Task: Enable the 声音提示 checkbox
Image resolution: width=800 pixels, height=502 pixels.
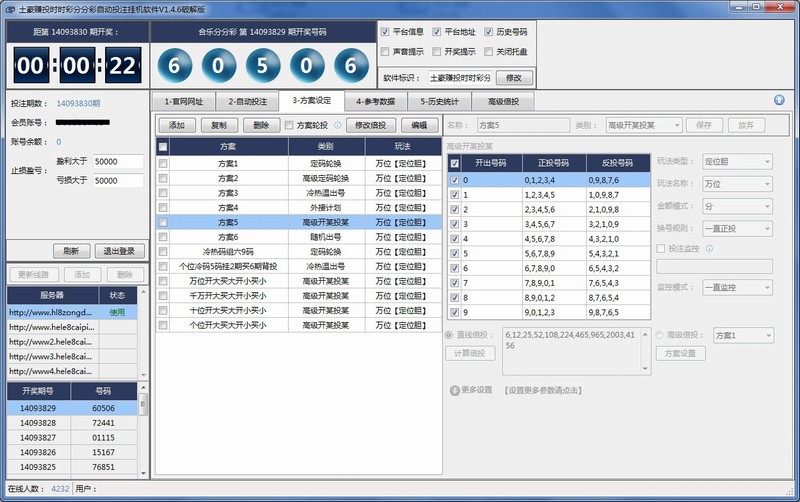Action: click(386, 51)
